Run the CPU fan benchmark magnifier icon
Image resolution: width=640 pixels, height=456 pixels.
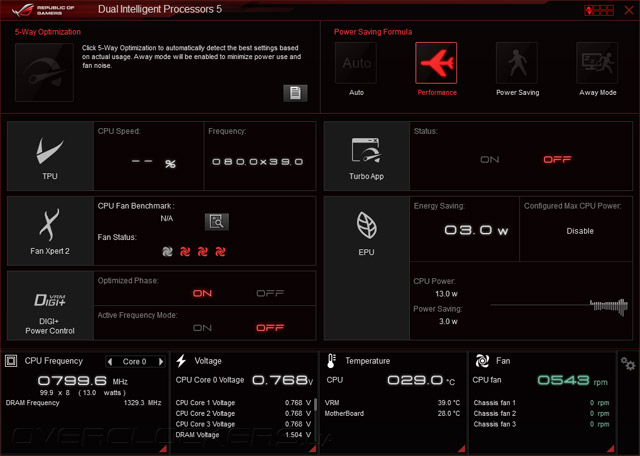click(x=217, y=222)
